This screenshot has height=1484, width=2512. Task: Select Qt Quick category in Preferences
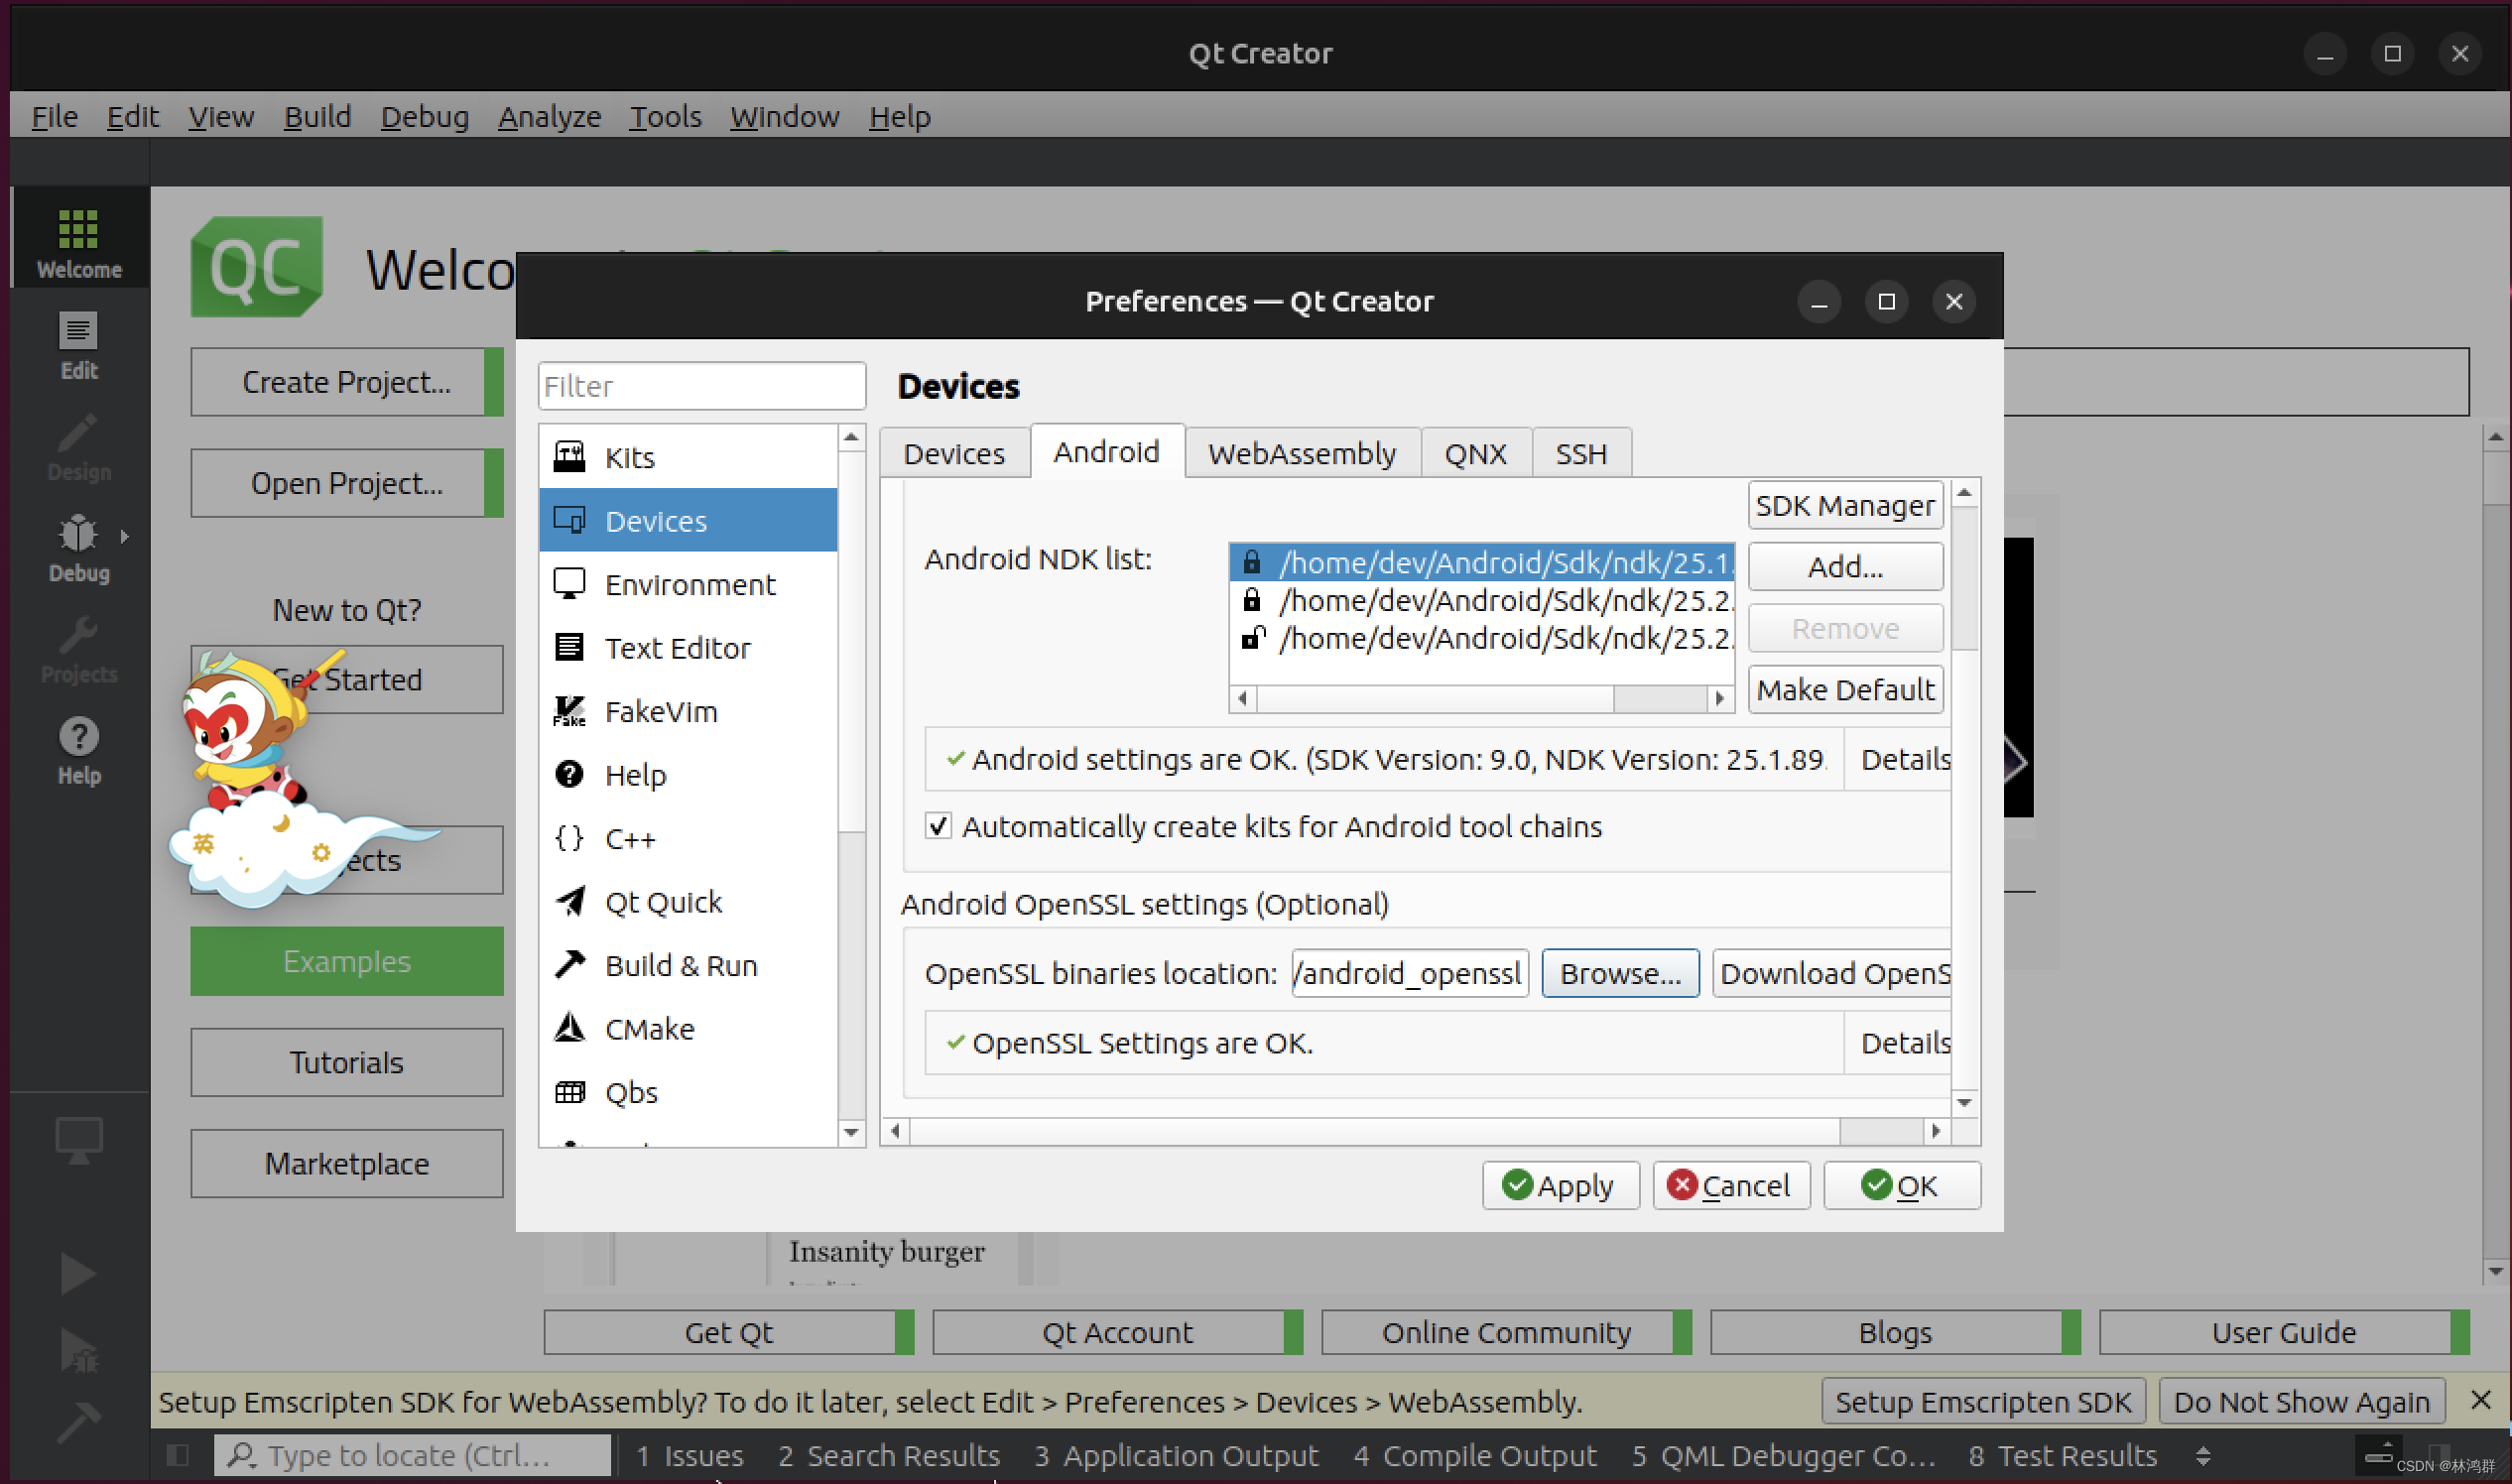(x=688, y=902)
